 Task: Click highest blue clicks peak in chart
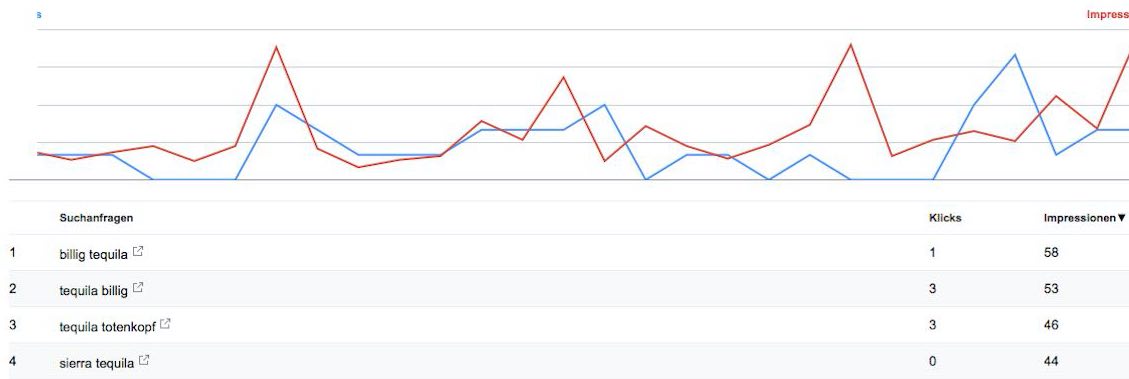[1015, 55]
